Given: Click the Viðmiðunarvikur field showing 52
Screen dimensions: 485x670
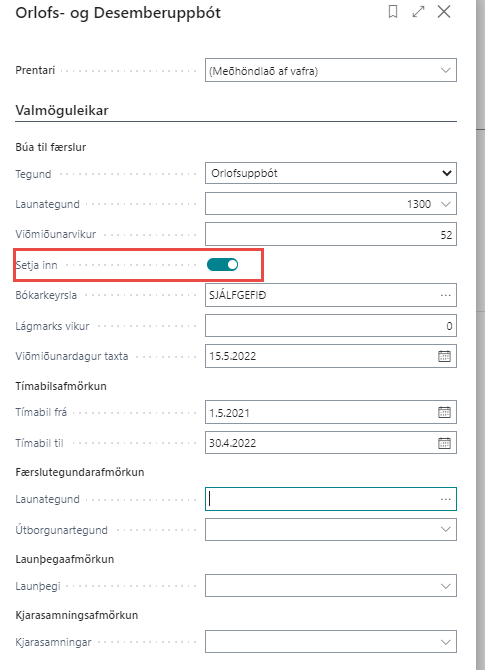Looking at the screenshot, I should 331,234.
